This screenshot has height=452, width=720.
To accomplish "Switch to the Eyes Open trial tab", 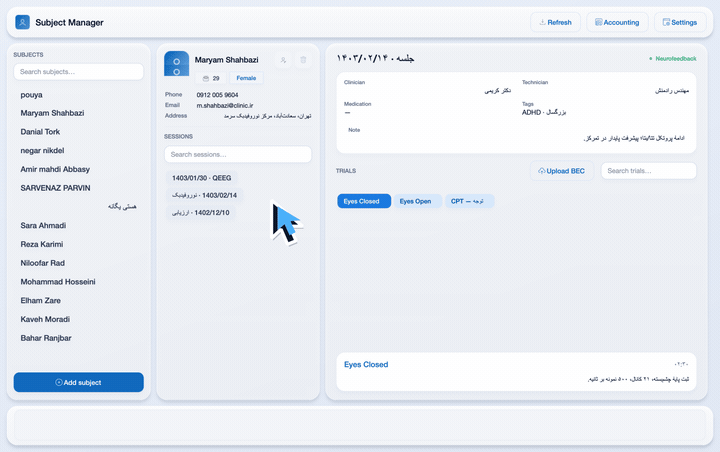I will pyautogui.click(x=417, y=201).
